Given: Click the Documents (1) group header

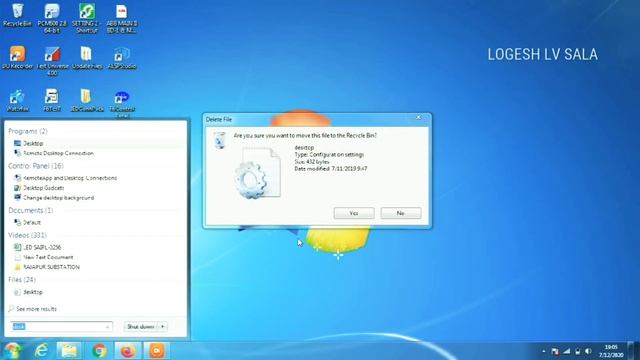Looking at the screenshot, I should pyautogui.click(x=31, y=210).
